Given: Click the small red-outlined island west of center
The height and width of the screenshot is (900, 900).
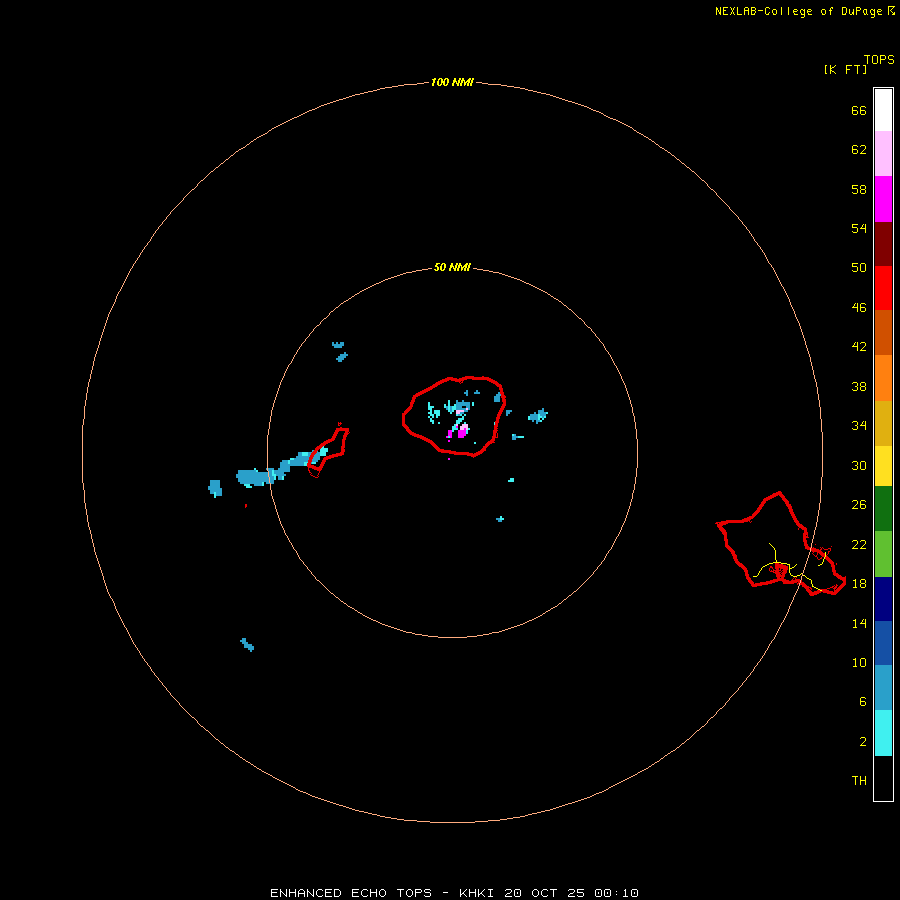Looking at the screenshot, I should [x=328, y=451].
